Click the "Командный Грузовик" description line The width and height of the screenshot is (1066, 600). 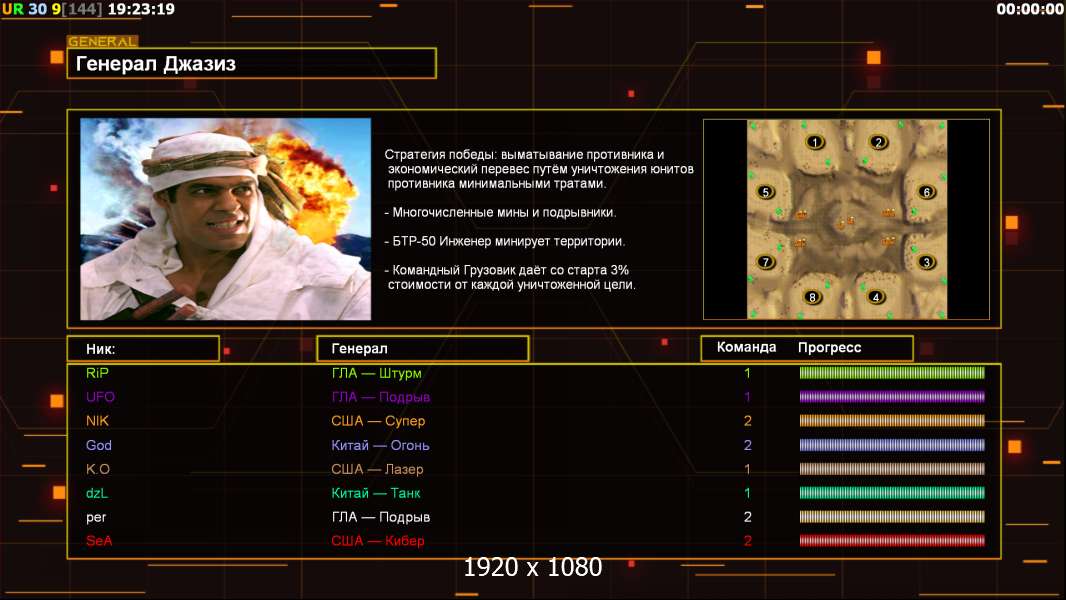[510, 277]
